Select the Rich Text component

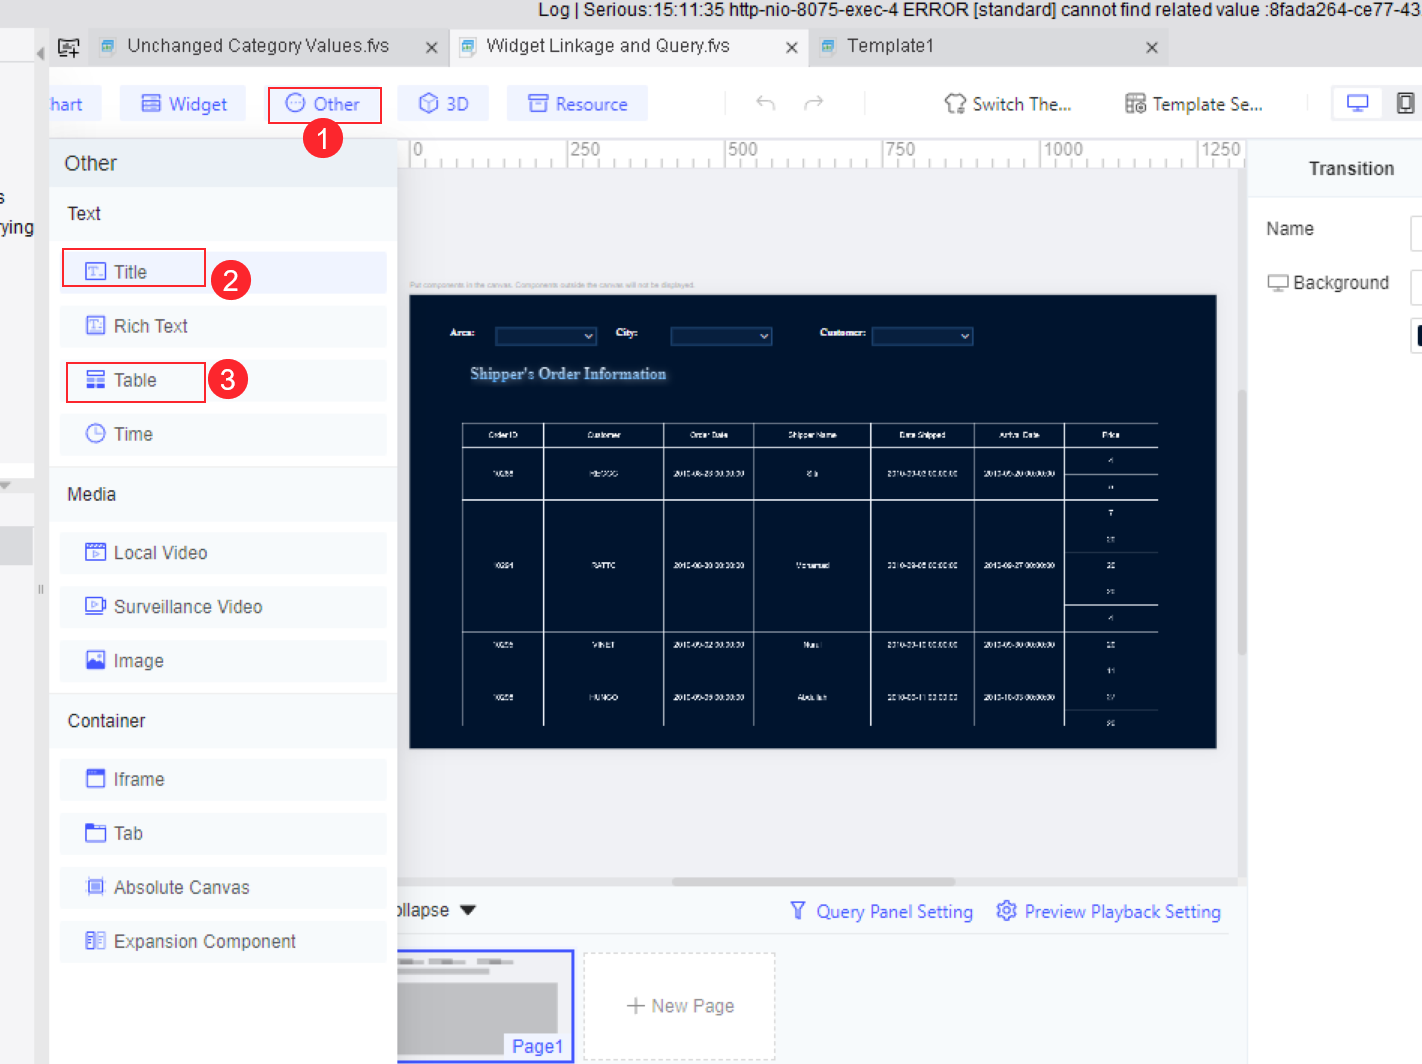[223, 326]
